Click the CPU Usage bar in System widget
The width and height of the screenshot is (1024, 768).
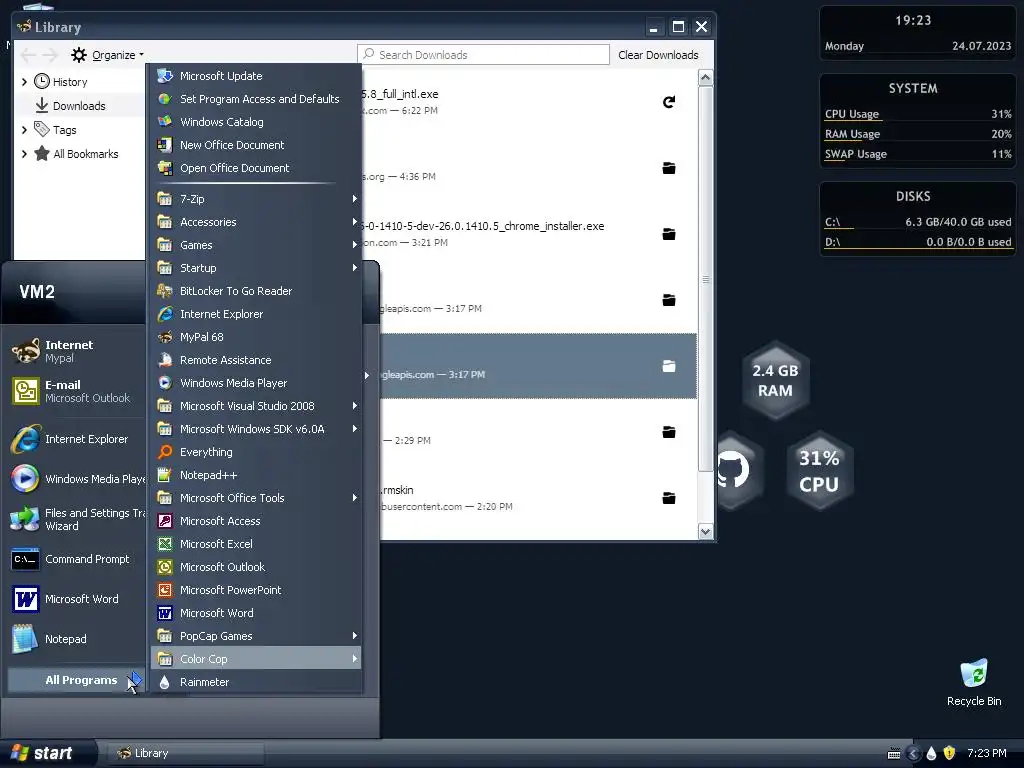pyautogui.click(x=918, y=114)
